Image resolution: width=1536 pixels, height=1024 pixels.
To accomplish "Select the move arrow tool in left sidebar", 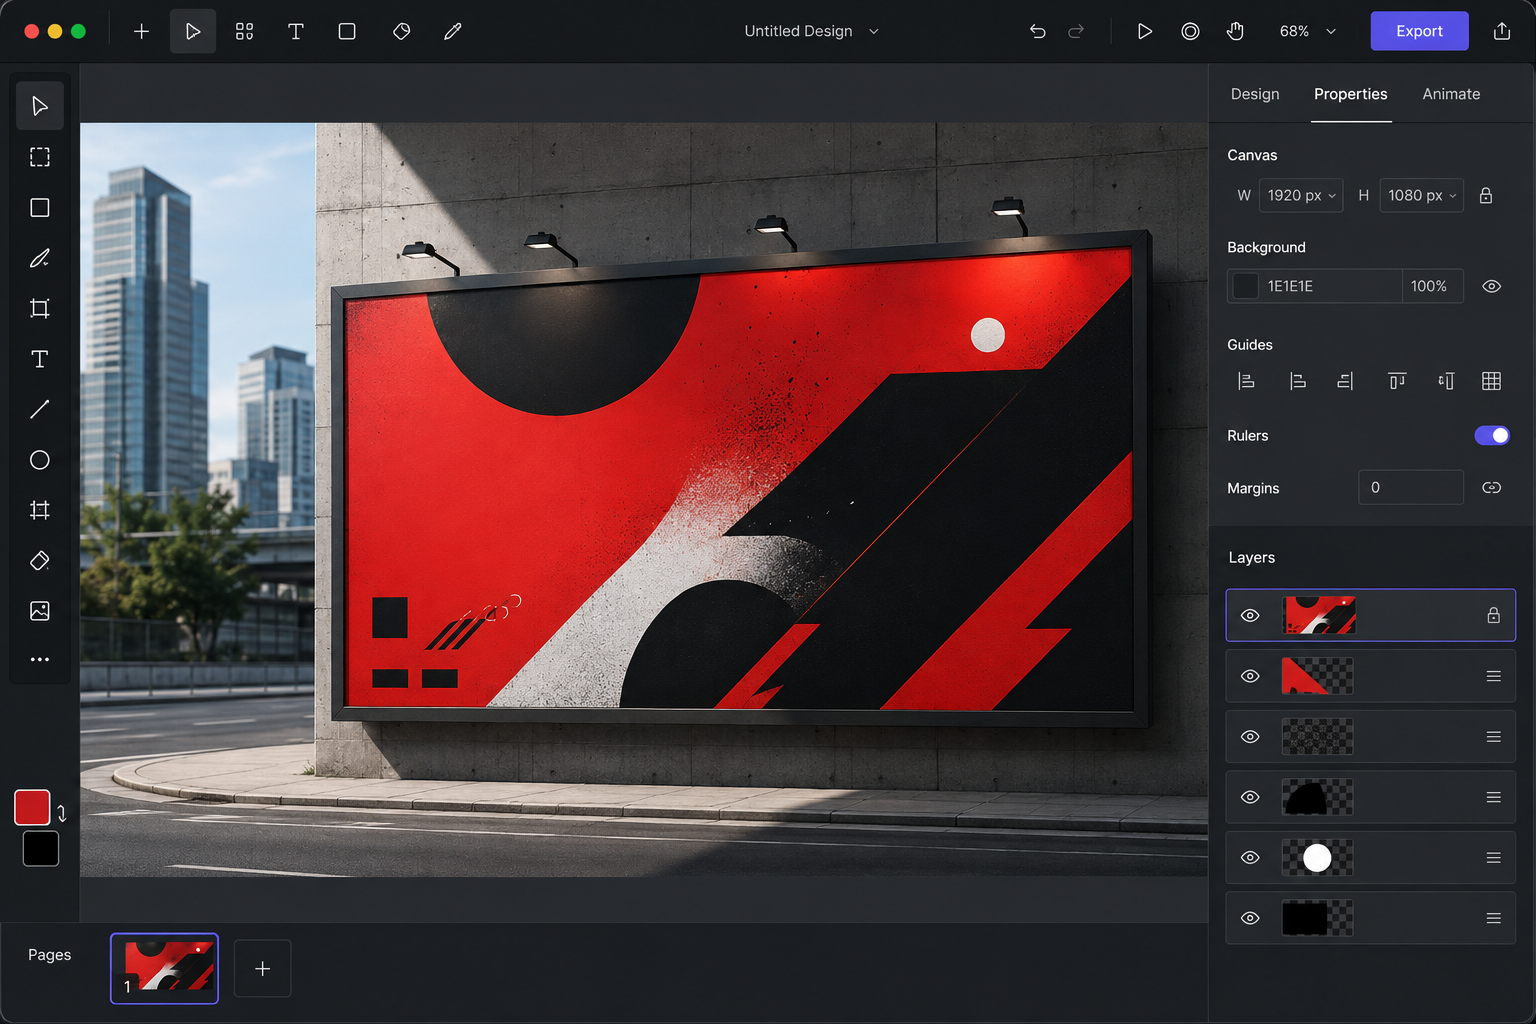I will [x=40, y=106].
